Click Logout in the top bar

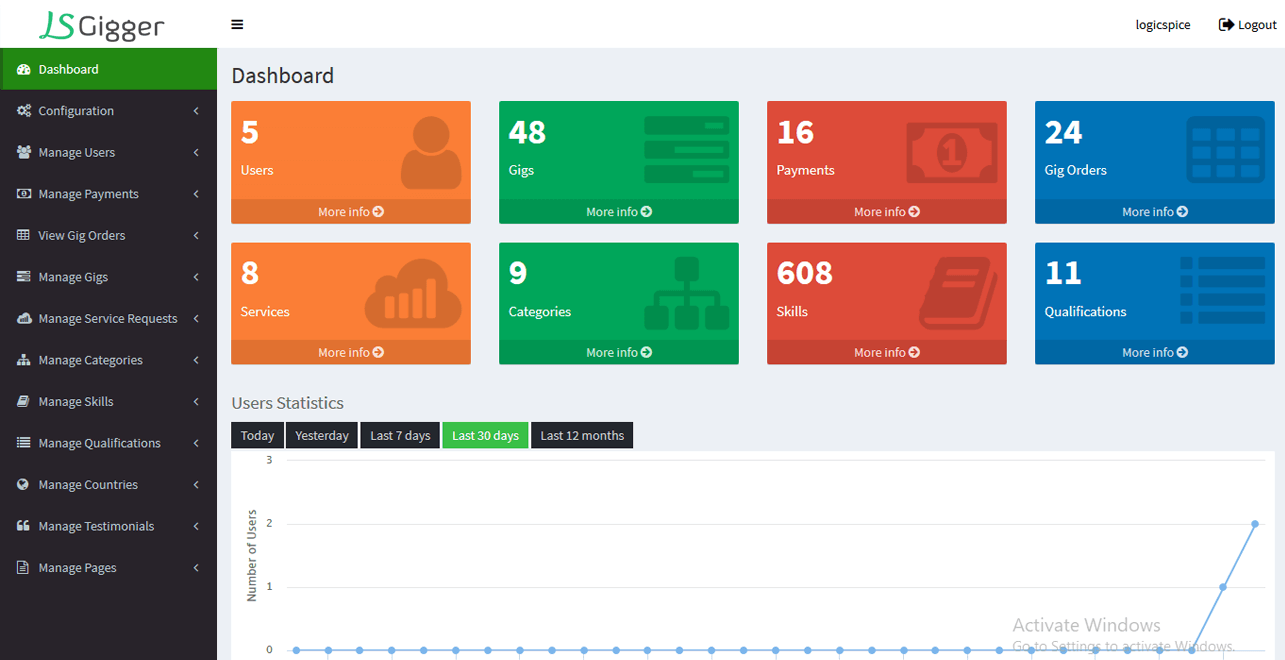[1247, 25]
